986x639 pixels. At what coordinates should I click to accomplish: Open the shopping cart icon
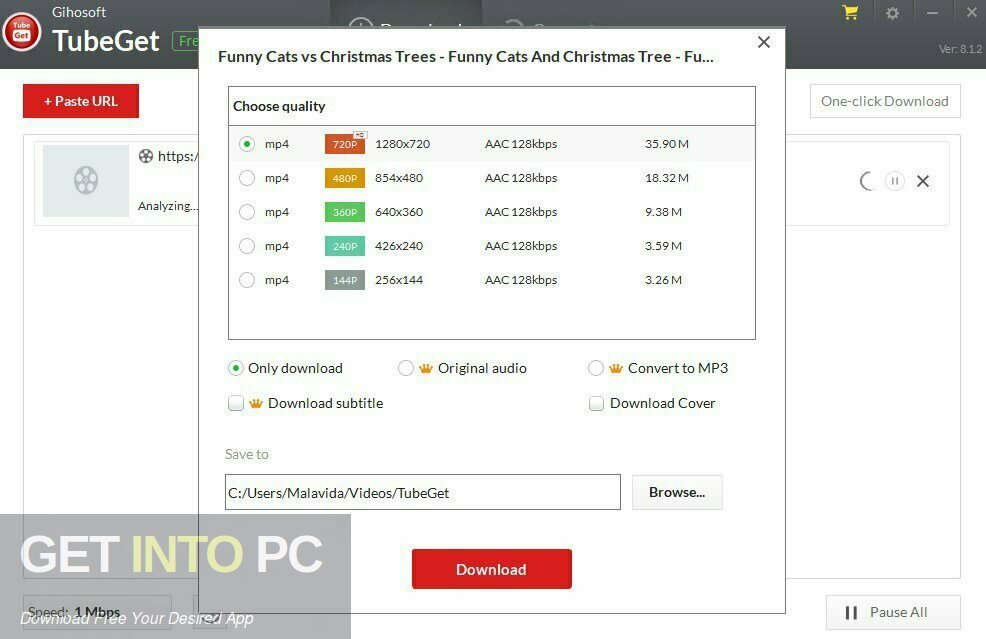coord(851,13)
